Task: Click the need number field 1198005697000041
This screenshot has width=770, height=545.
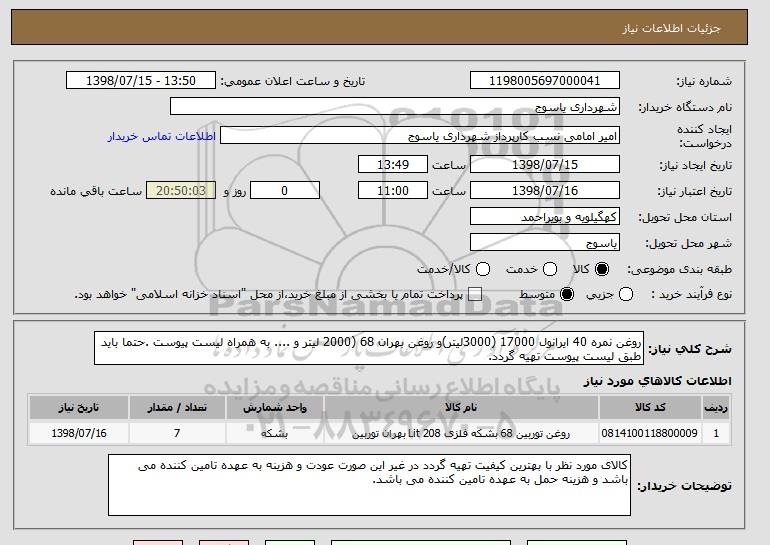Action: pos(545,81)
